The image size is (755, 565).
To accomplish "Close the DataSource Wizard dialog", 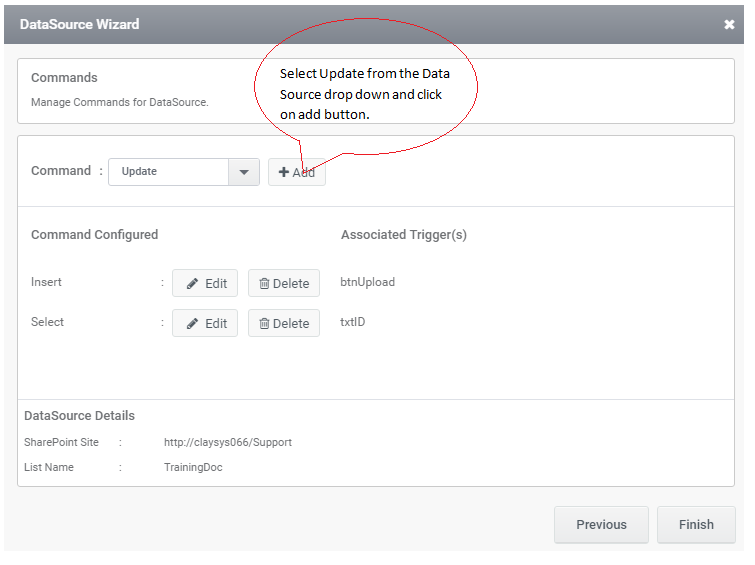I will click(x=729, y=25).
